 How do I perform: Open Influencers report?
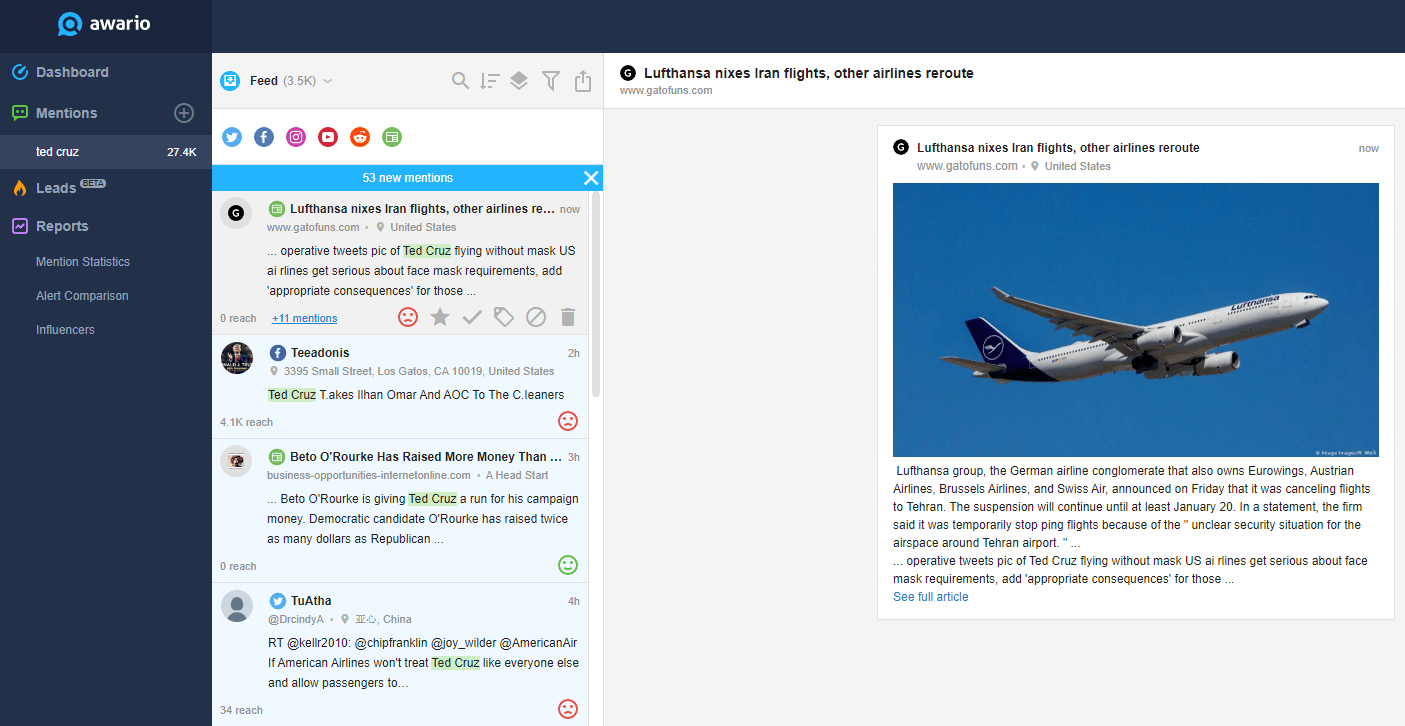[x=65, y=330]
